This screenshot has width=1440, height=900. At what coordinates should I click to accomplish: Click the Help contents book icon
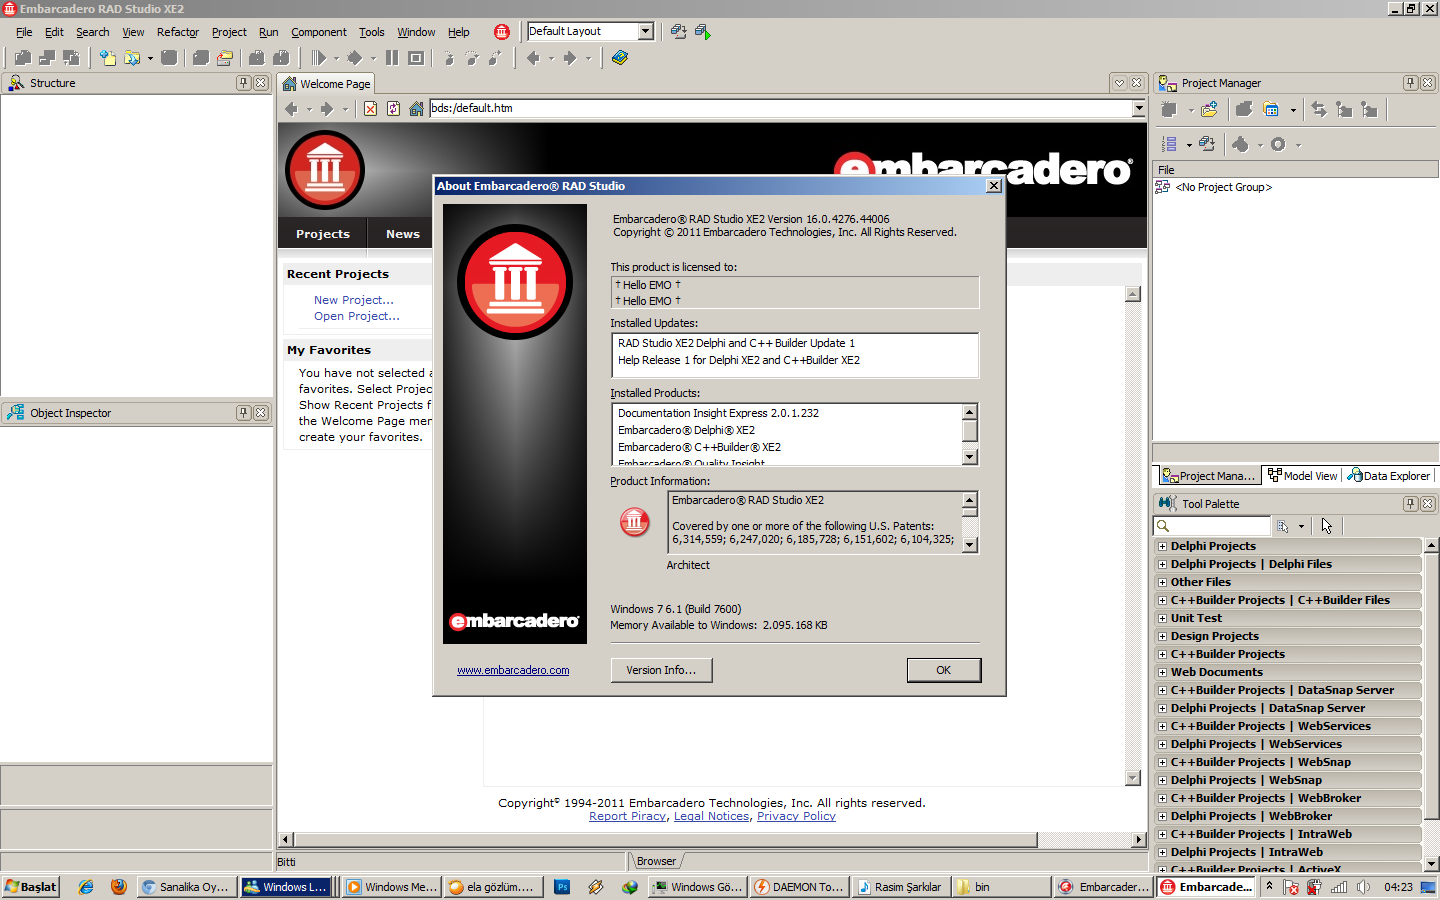620,58
